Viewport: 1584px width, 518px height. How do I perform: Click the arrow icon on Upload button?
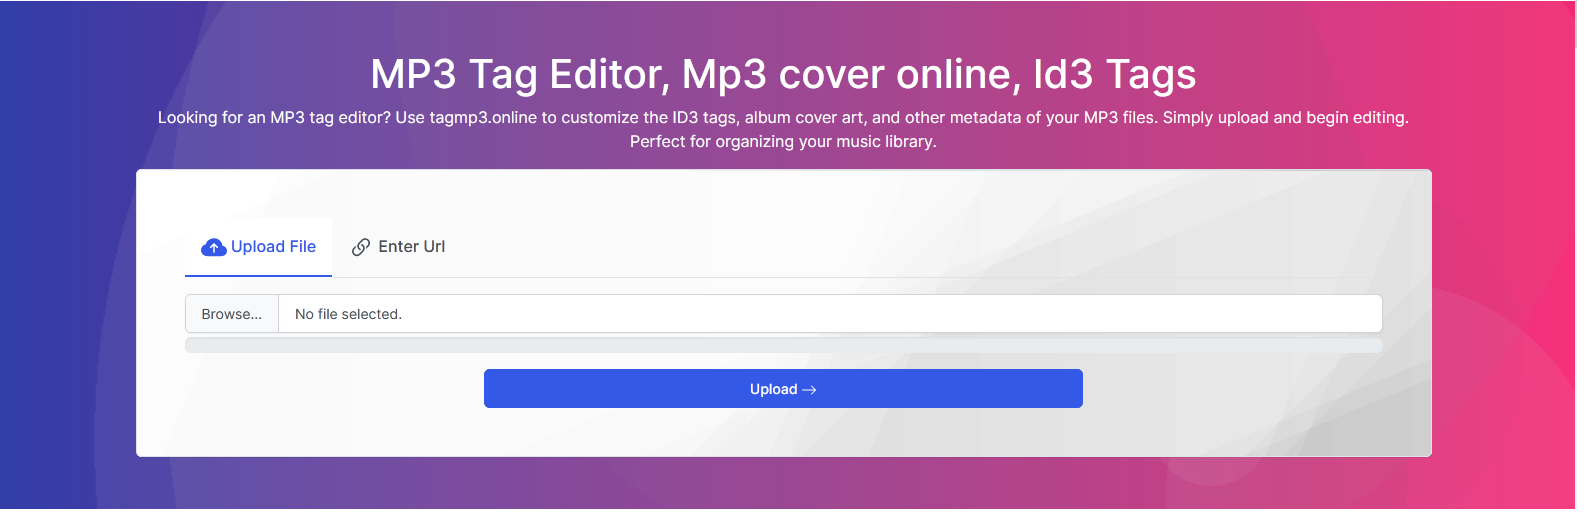[809, 390]
